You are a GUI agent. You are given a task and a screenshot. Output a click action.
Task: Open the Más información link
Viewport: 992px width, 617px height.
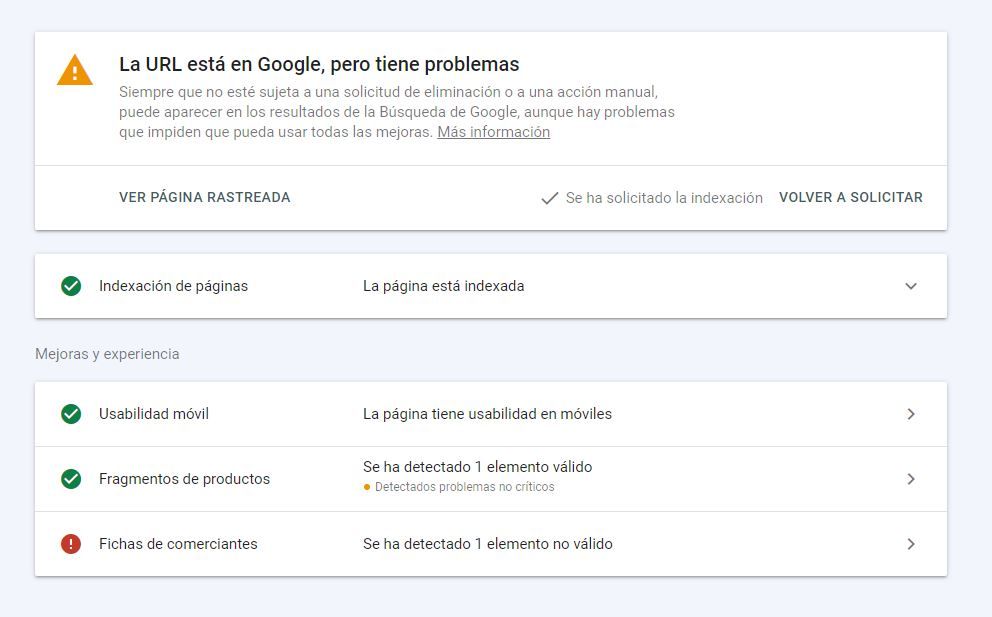493,132
